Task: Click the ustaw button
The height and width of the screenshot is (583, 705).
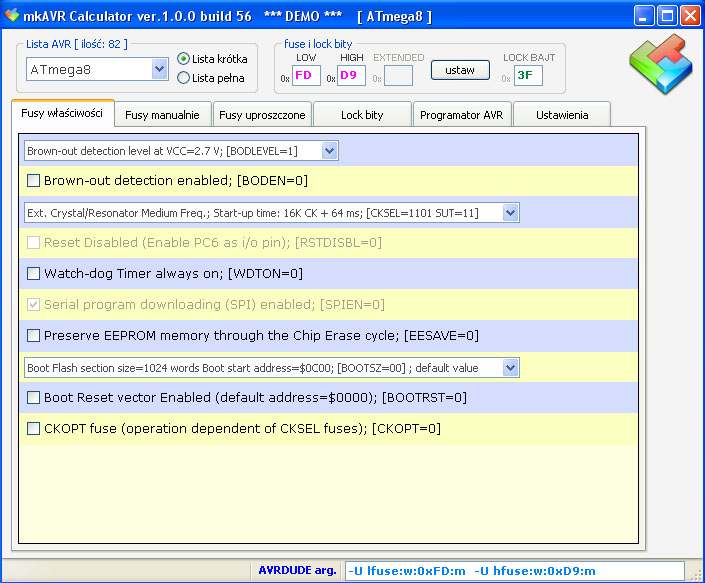Action: (x=460, y=70)
